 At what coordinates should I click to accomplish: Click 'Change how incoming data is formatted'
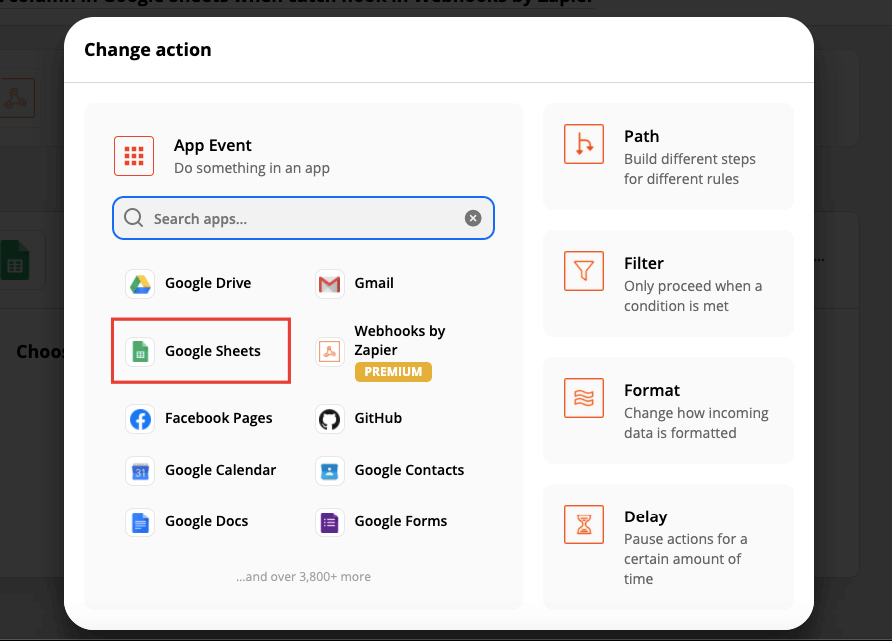(696, 423)
